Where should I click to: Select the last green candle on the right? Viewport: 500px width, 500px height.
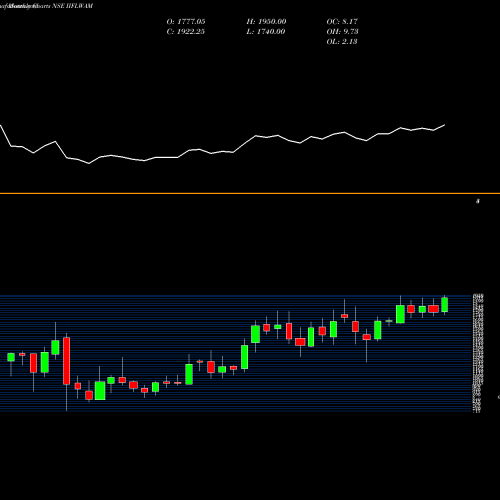[444, 305]
